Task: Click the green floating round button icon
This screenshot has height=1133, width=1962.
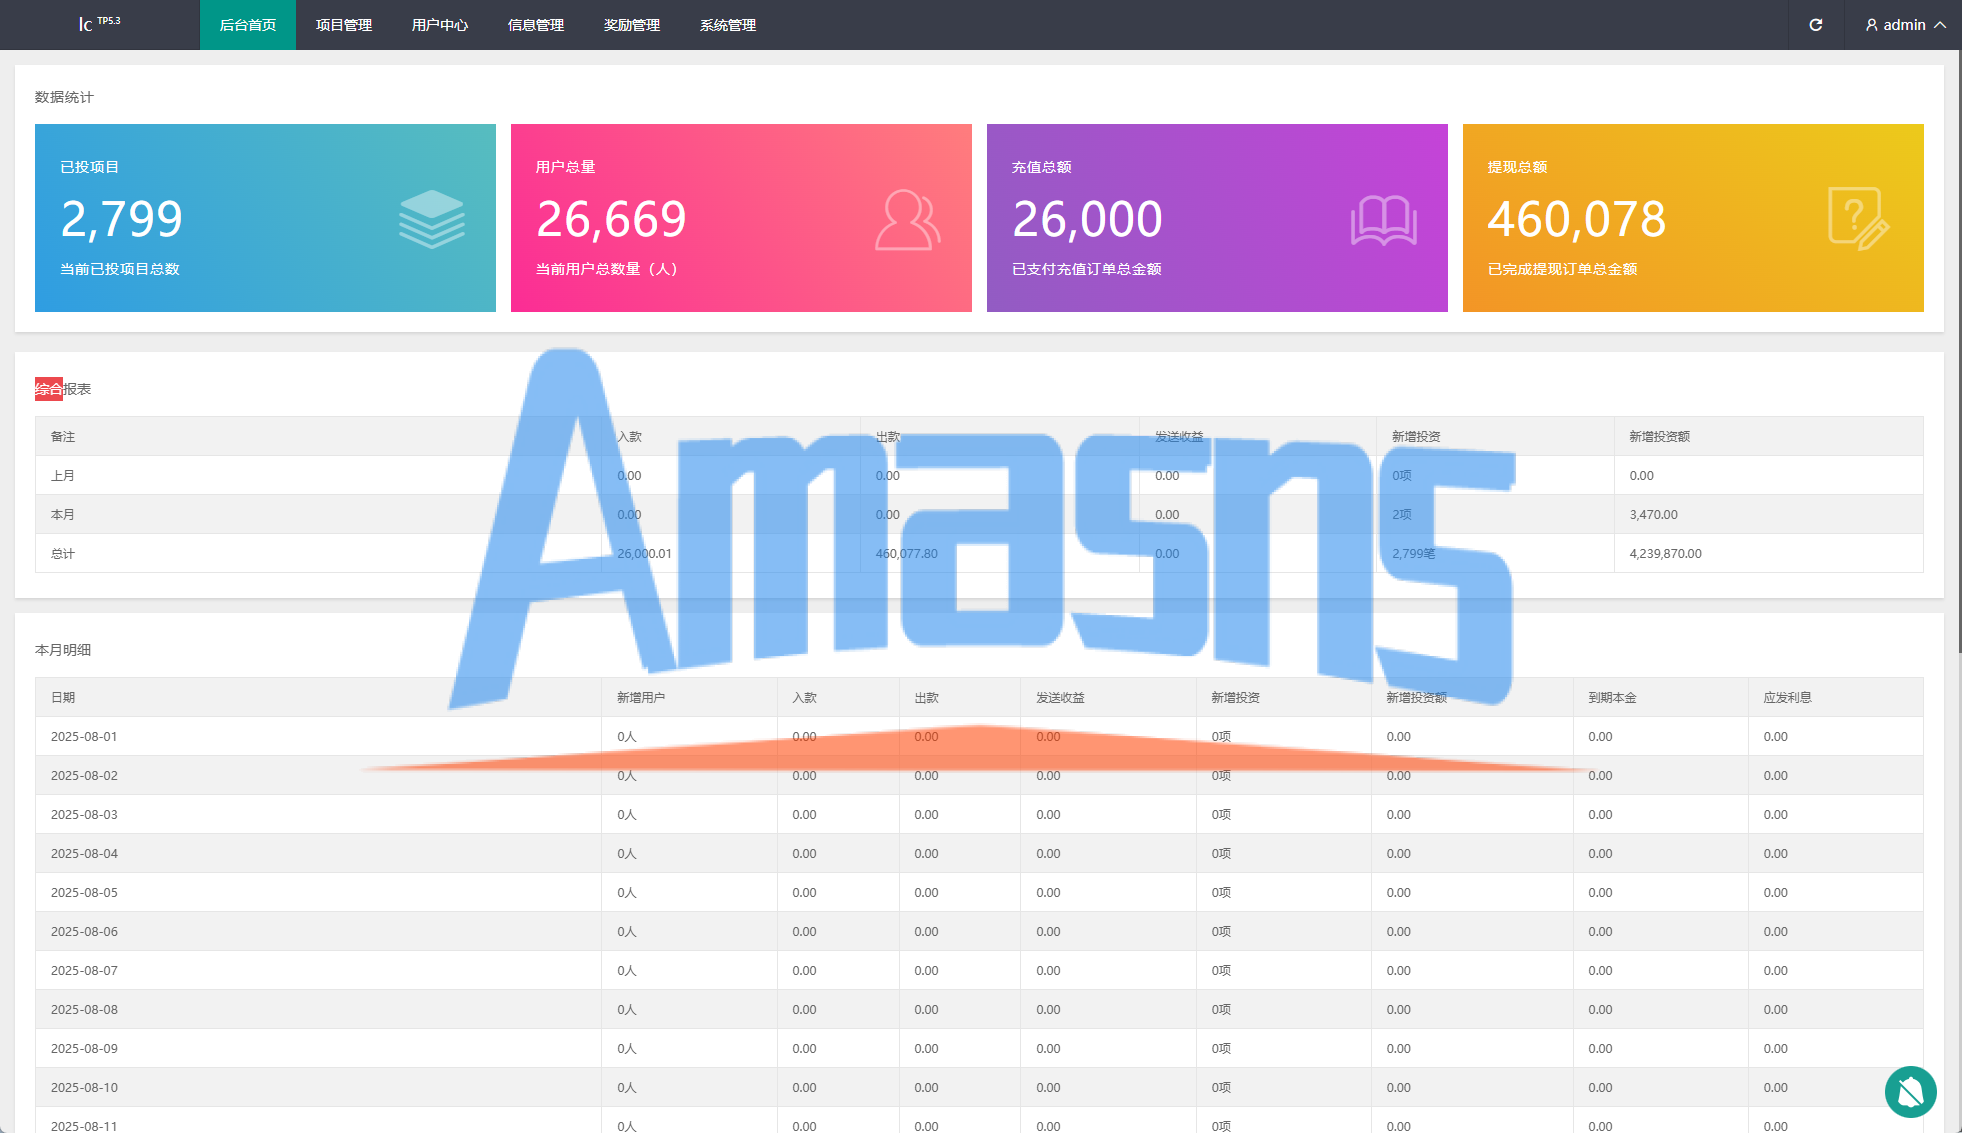Action: point(1910,1091)
